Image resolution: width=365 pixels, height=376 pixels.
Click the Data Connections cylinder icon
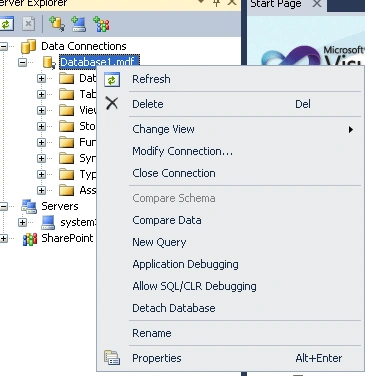pos(28,46)
